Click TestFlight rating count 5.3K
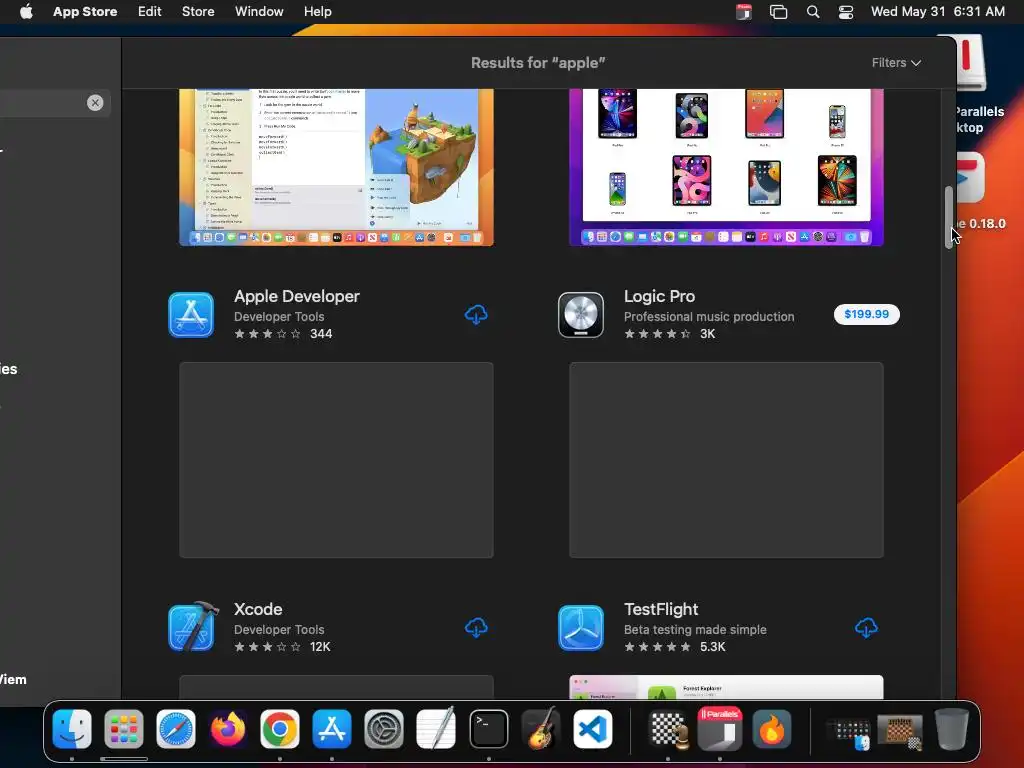 712,647
